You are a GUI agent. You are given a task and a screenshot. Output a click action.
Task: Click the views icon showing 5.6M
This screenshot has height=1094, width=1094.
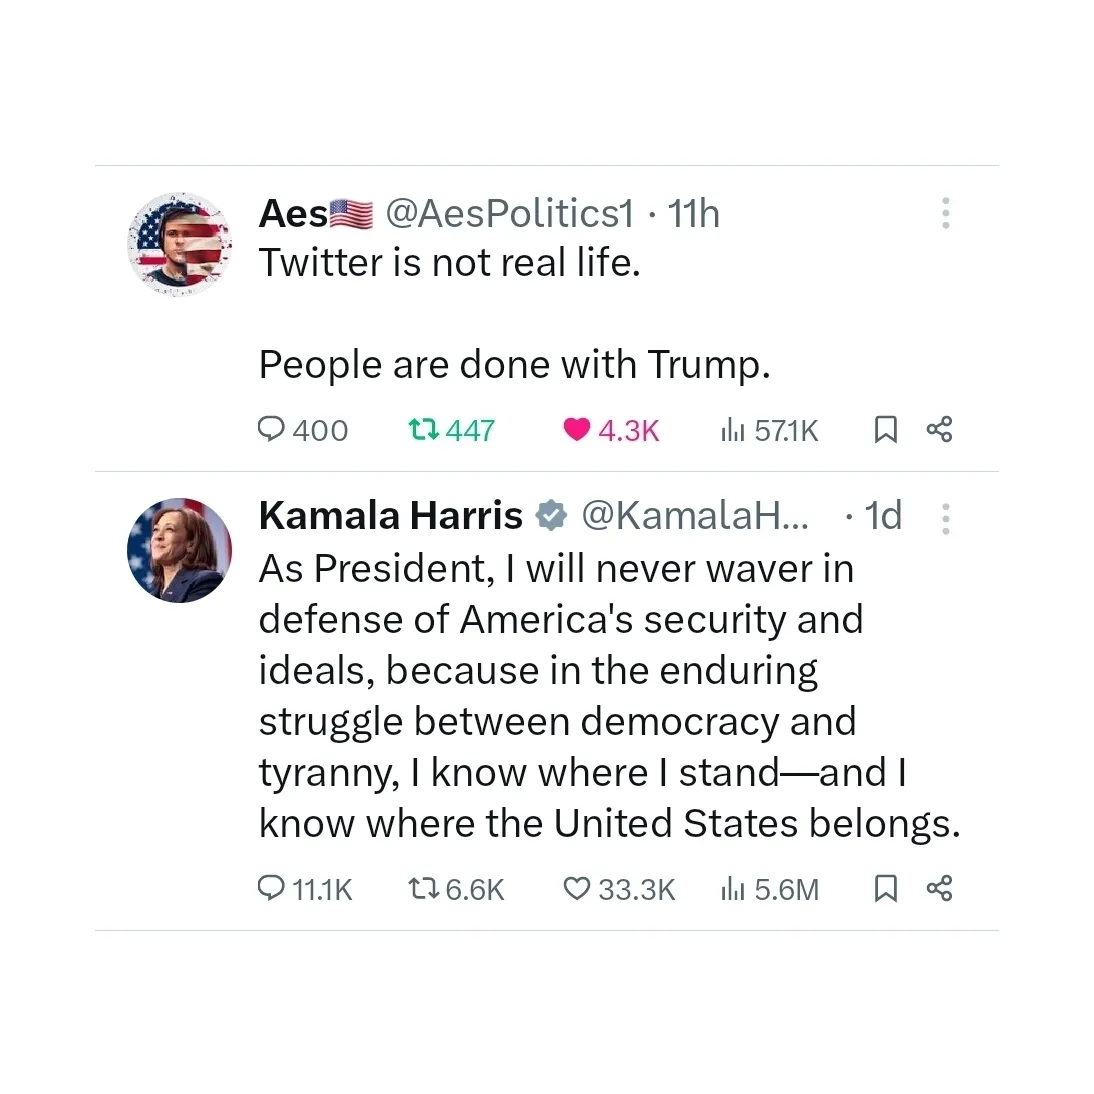(733, 888)
